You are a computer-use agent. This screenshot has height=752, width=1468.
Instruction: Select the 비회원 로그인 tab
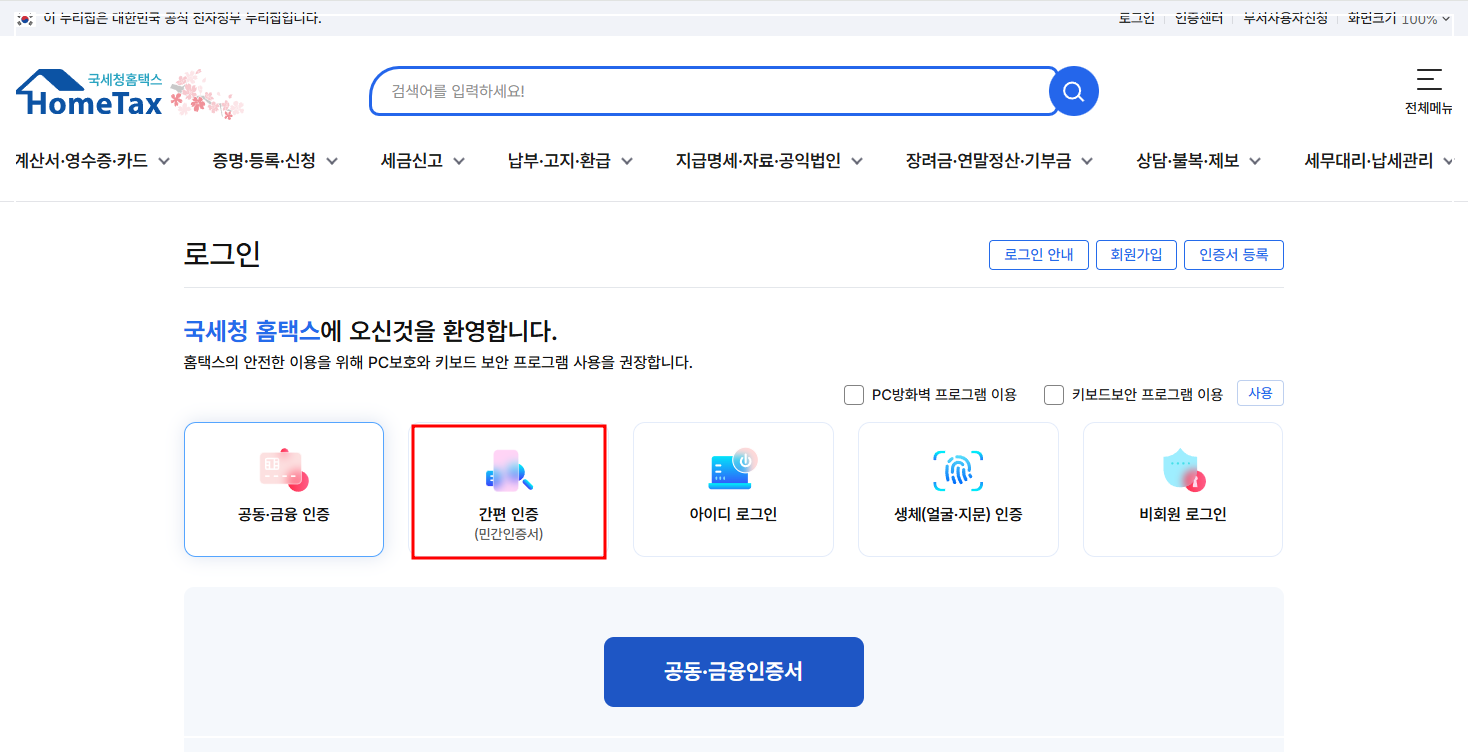pos(1183,489)
